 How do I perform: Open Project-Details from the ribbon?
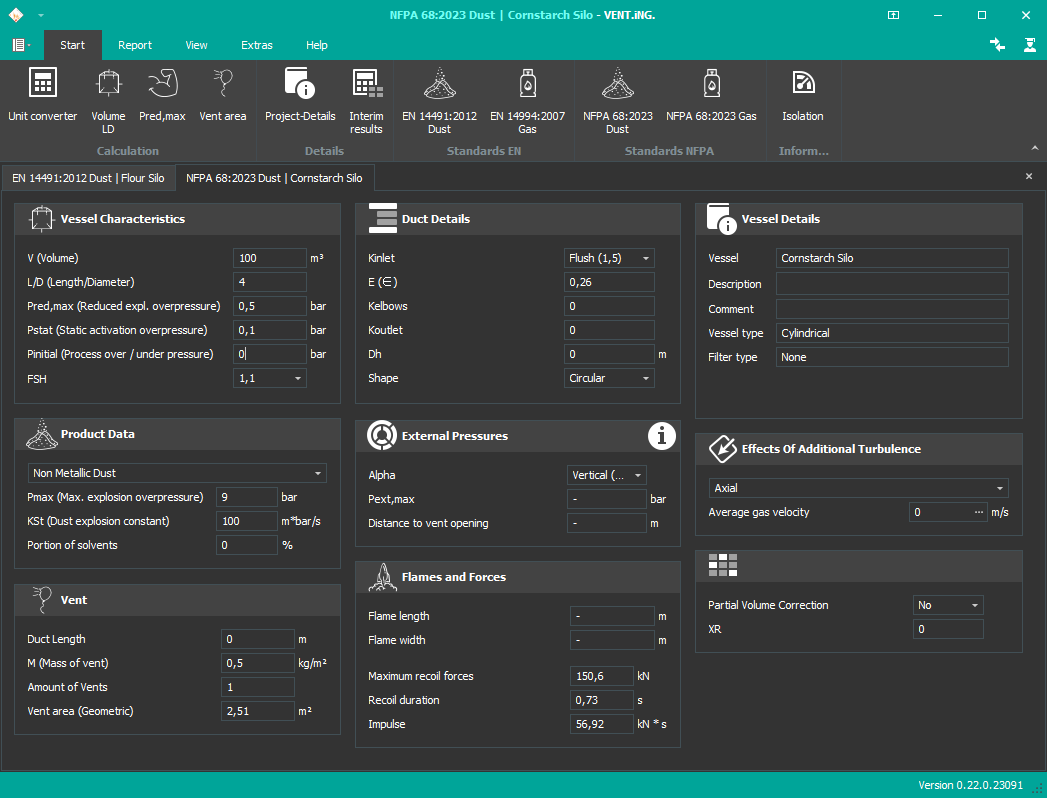coord(300,97)
